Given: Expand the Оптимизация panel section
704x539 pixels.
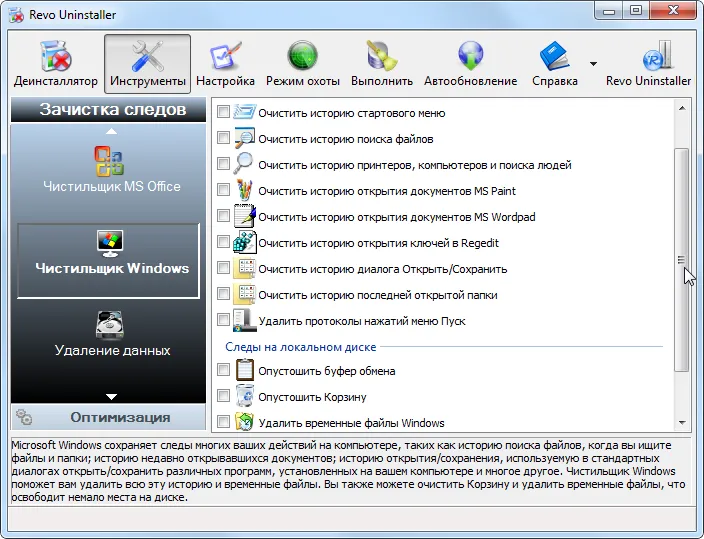Looking at the screenshot, I should coord(108,417).
